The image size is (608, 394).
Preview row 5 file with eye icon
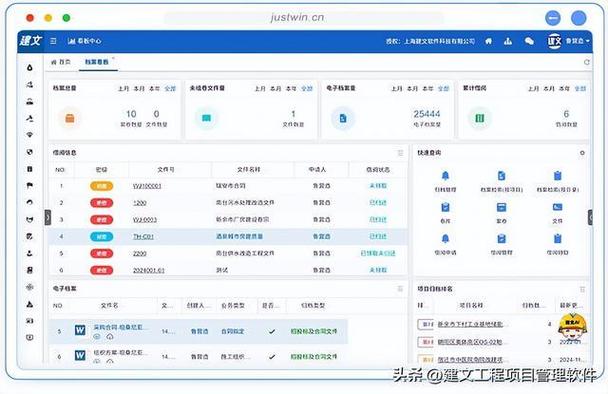pyautogui.click(x=97, y=337)
